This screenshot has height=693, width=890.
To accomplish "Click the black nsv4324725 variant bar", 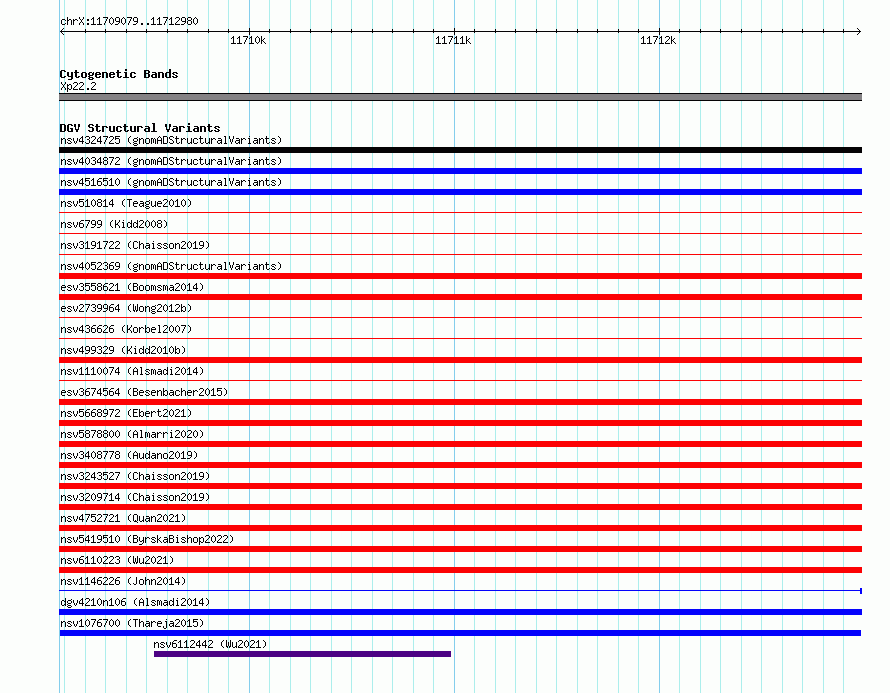I will pos(460,150).
